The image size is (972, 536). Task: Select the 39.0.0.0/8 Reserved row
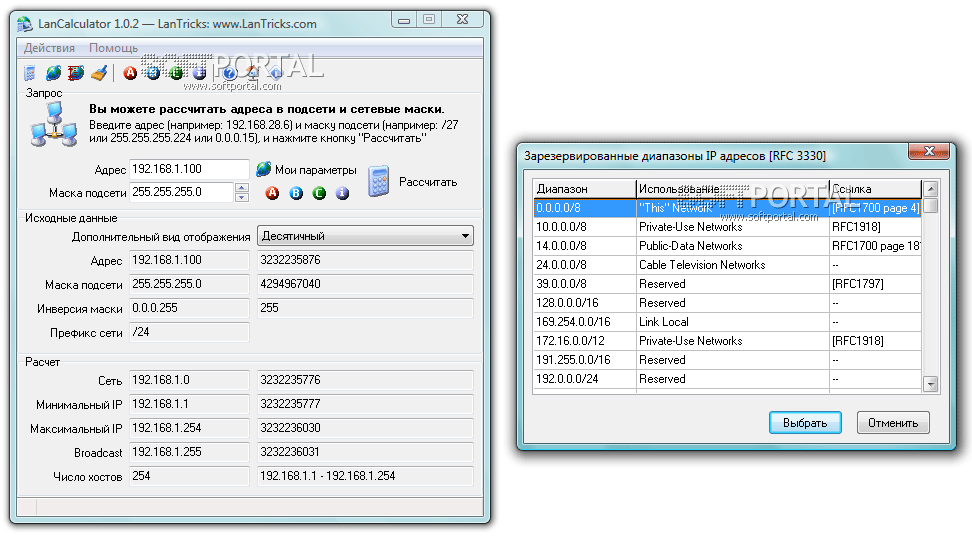[727, 284]
